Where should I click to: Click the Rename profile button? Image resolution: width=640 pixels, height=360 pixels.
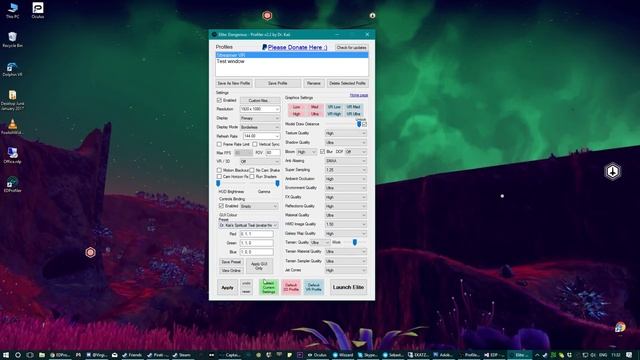click(x=313, y=83)
